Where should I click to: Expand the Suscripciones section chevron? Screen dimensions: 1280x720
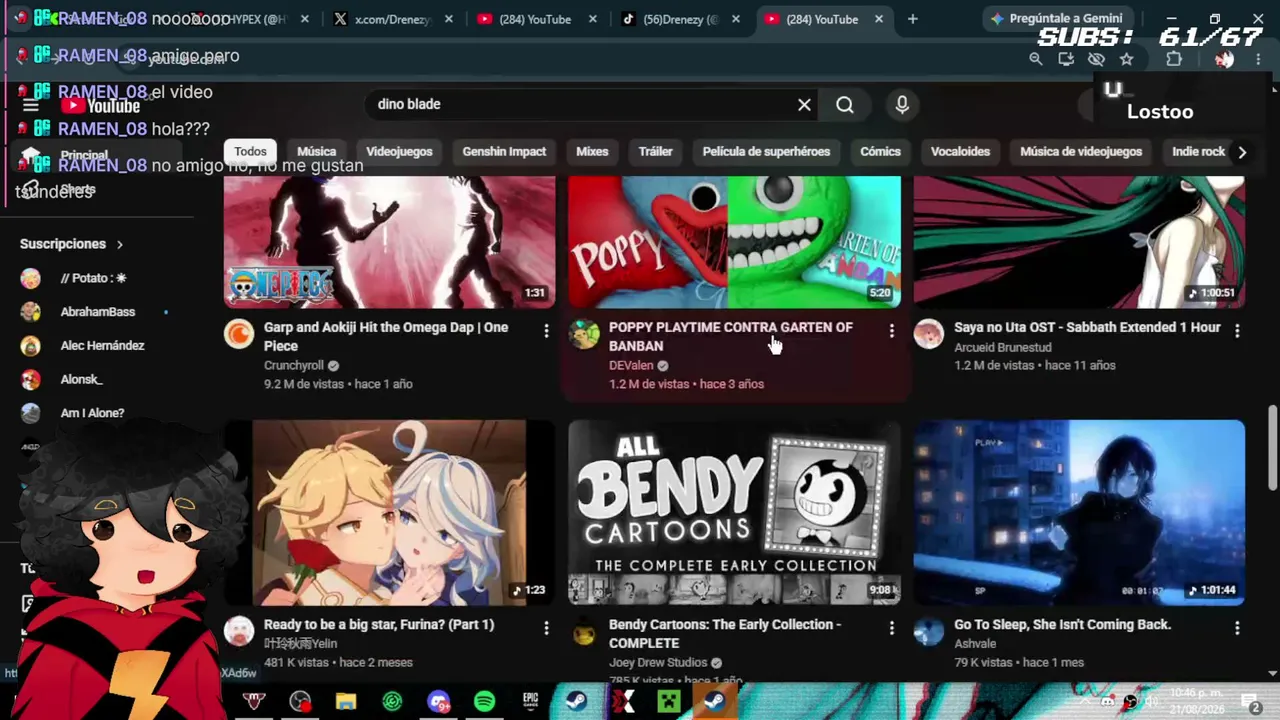point(120,244)
